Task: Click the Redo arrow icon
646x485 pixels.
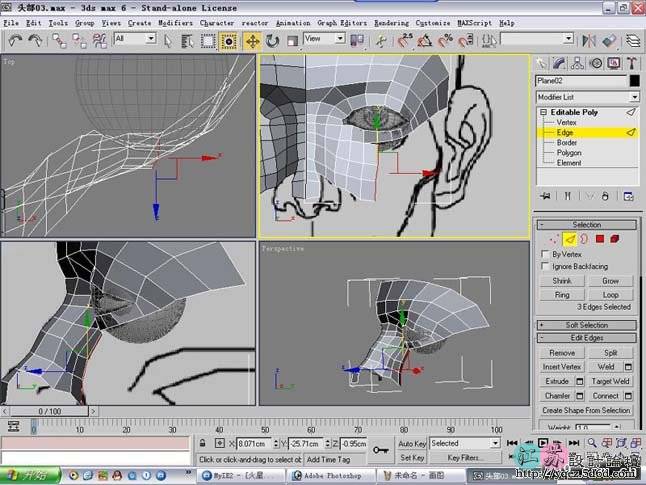Action: 36,40
